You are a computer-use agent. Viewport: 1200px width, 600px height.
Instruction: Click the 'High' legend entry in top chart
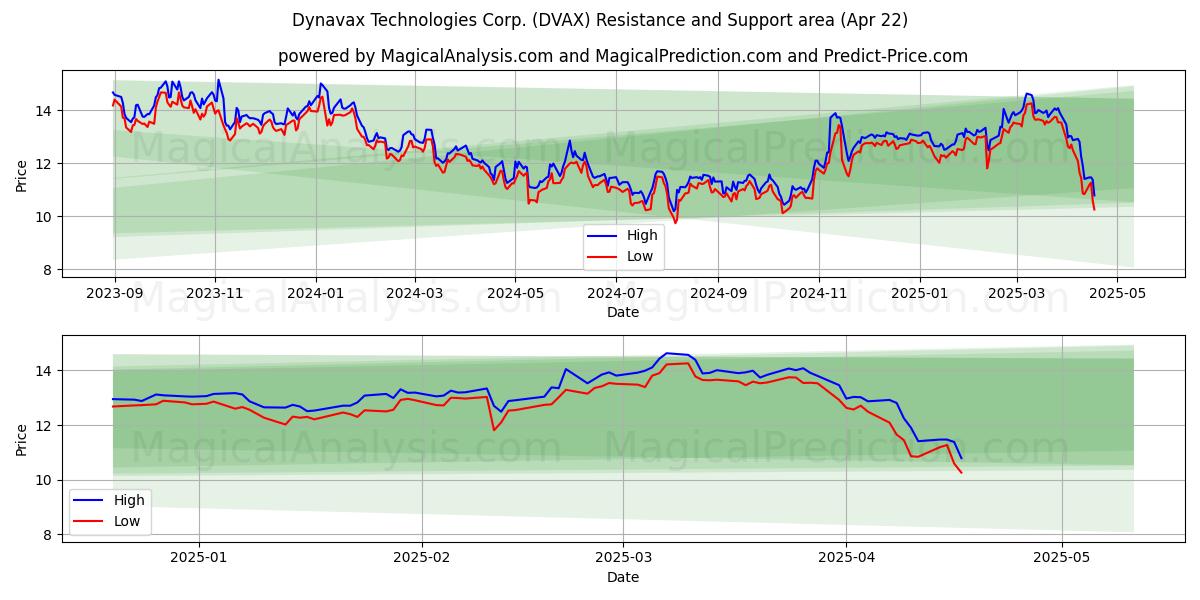(x=622, y=235)
